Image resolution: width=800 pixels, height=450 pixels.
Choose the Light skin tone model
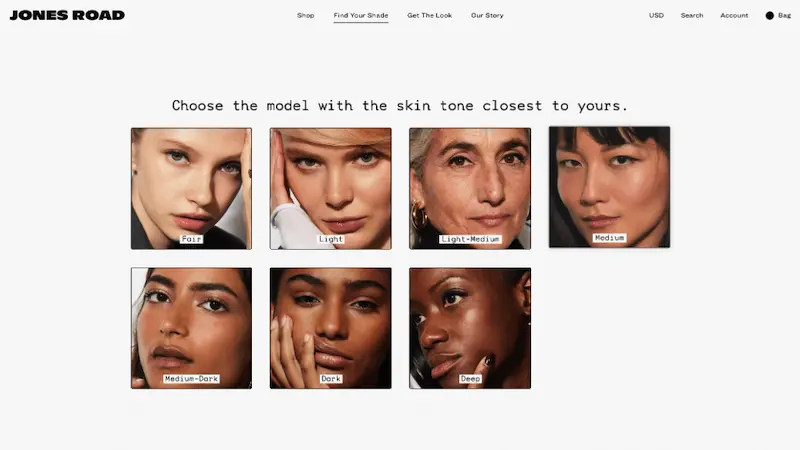pos(331,188)
